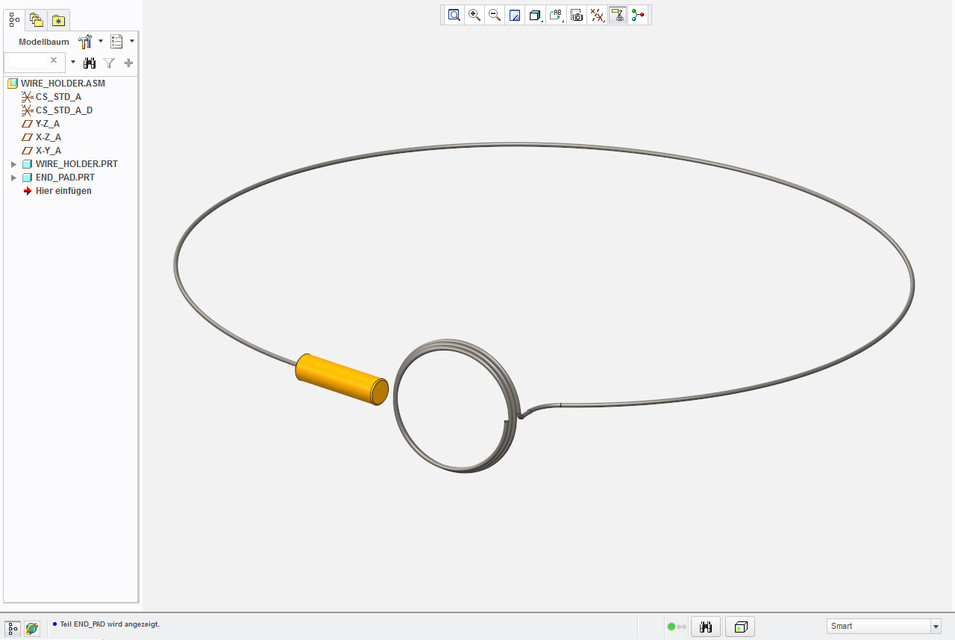Image resolution: width=955 pixels, height=640 pixels.
Task: Toggle the Annotation Display button
Action: coord(617,15)
